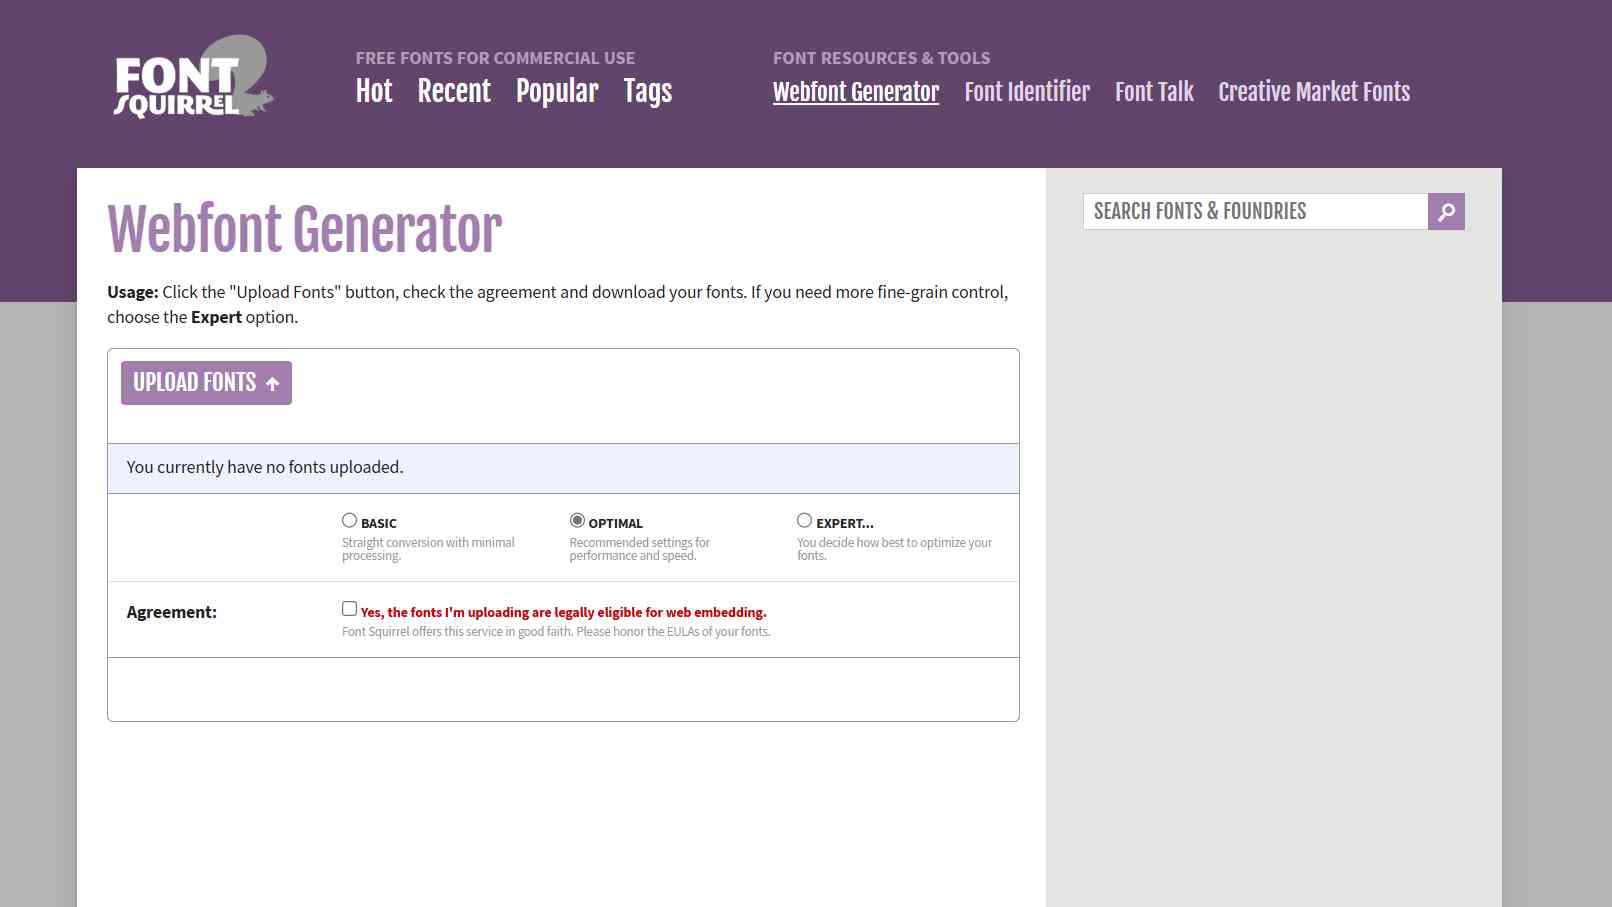Choose the EXPERT radio button

[x=804, y=521]
